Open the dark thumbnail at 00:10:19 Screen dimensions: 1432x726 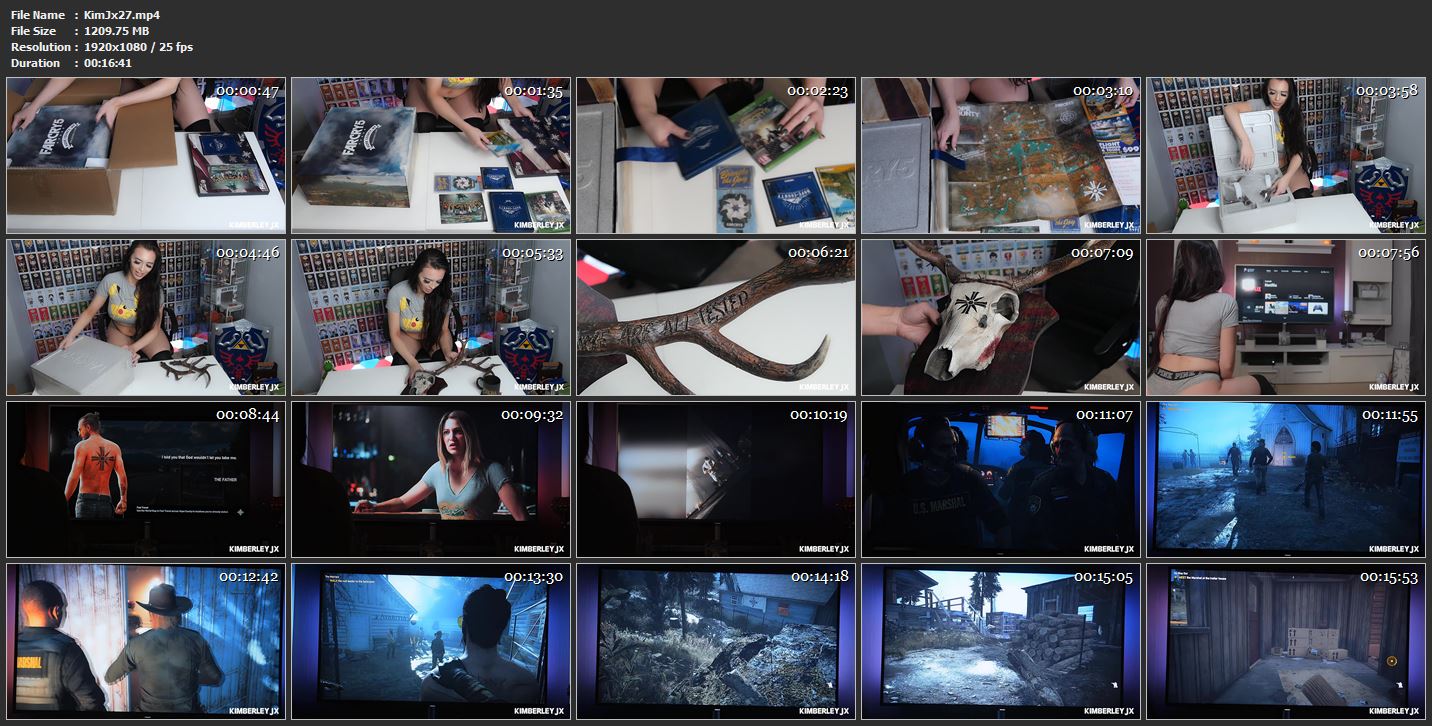[x=716, y=479]
